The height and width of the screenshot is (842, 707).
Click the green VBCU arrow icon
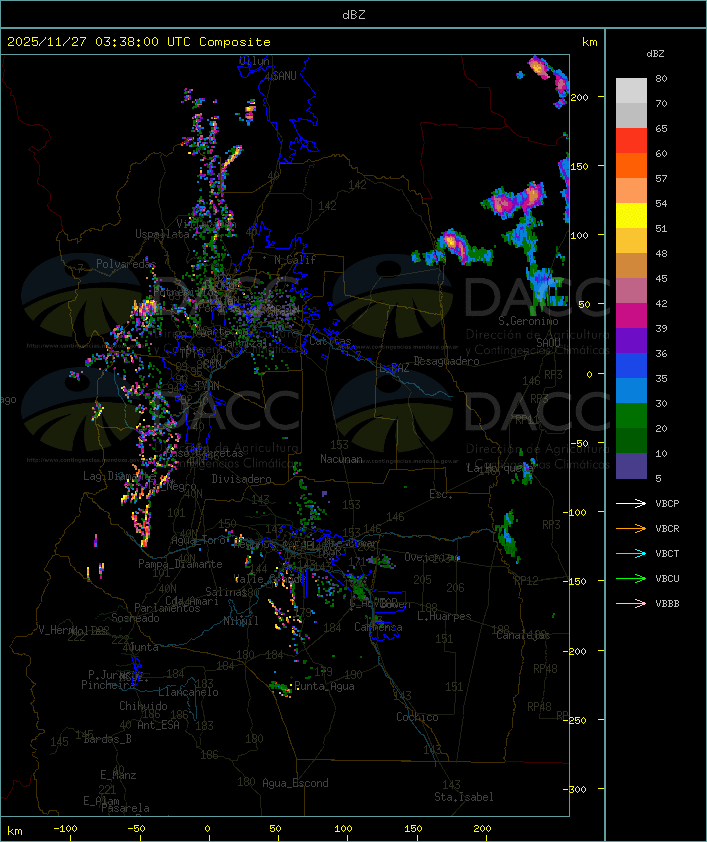pos(631,578)
